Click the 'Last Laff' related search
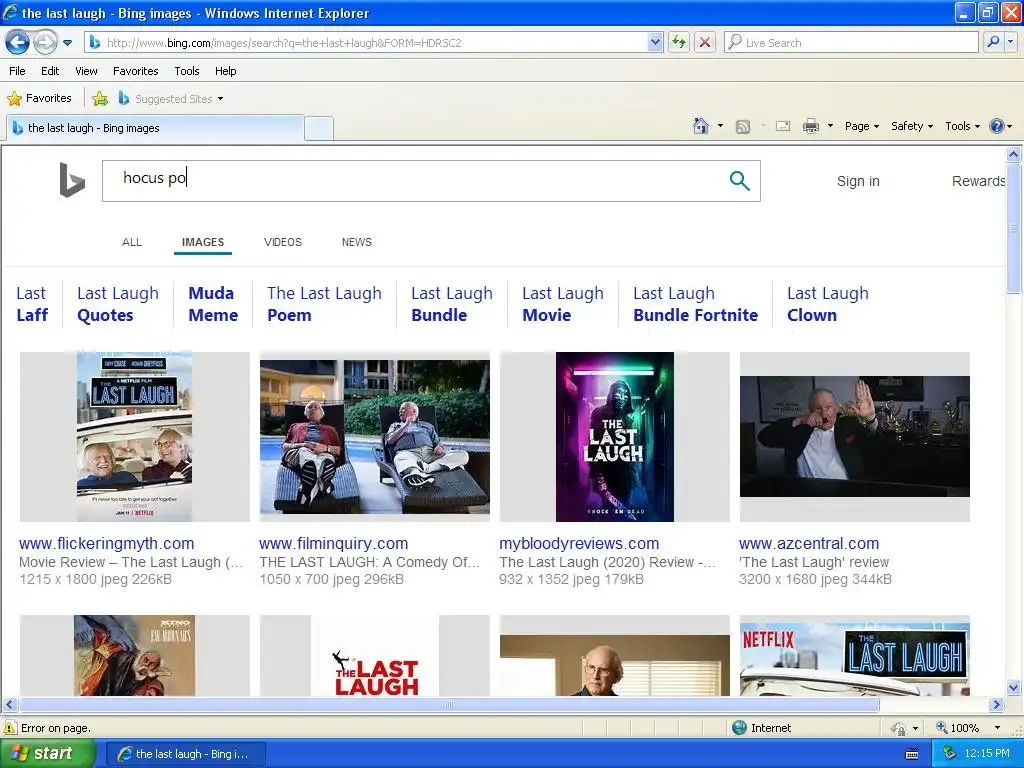This screenshot has width=1024, height=768. (x=32, y=304)
